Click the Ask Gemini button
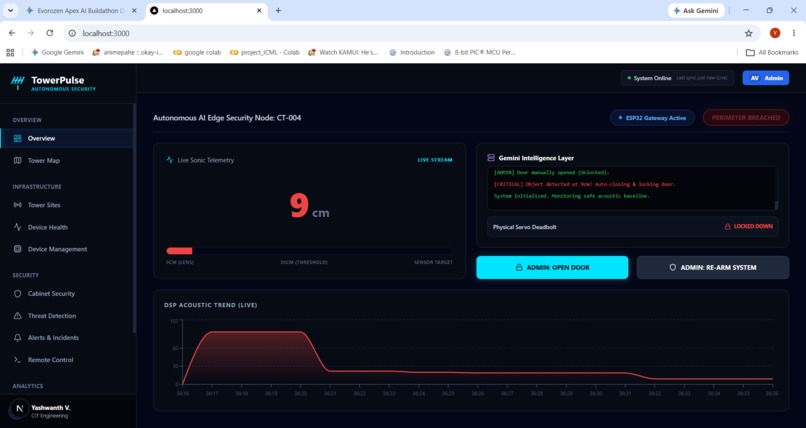The height and width of the screenshot is (428, 806). 696,10
